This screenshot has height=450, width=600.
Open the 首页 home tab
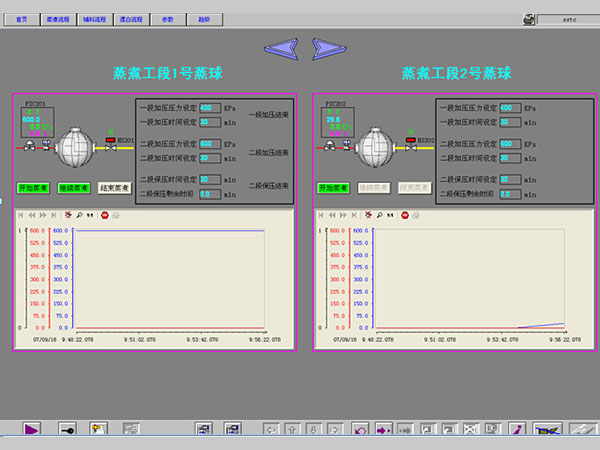23,19
